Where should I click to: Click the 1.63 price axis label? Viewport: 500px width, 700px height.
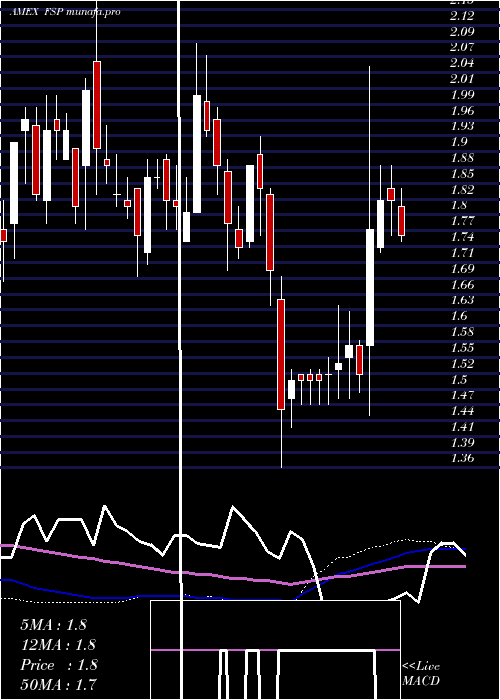[462, 300]
